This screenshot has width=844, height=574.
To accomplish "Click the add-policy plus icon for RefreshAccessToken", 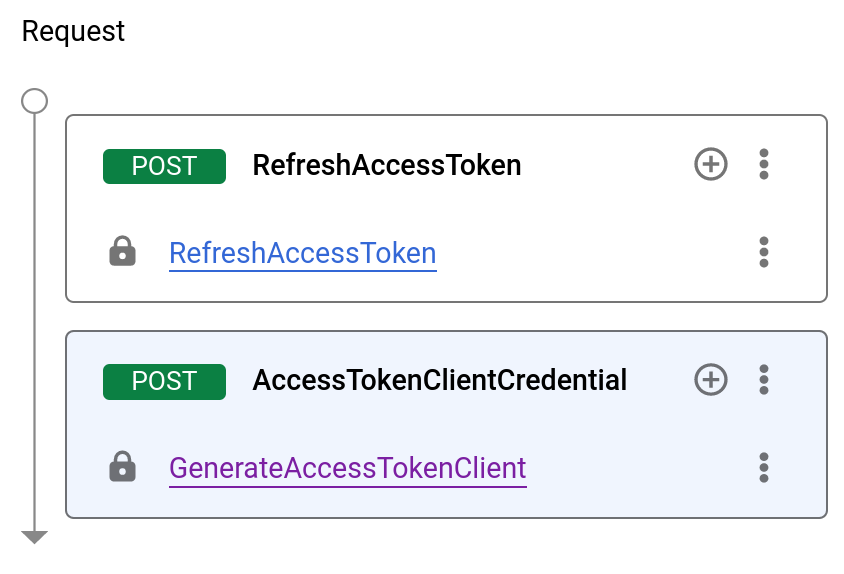I will pyautogui.click(x=711, y=164).
